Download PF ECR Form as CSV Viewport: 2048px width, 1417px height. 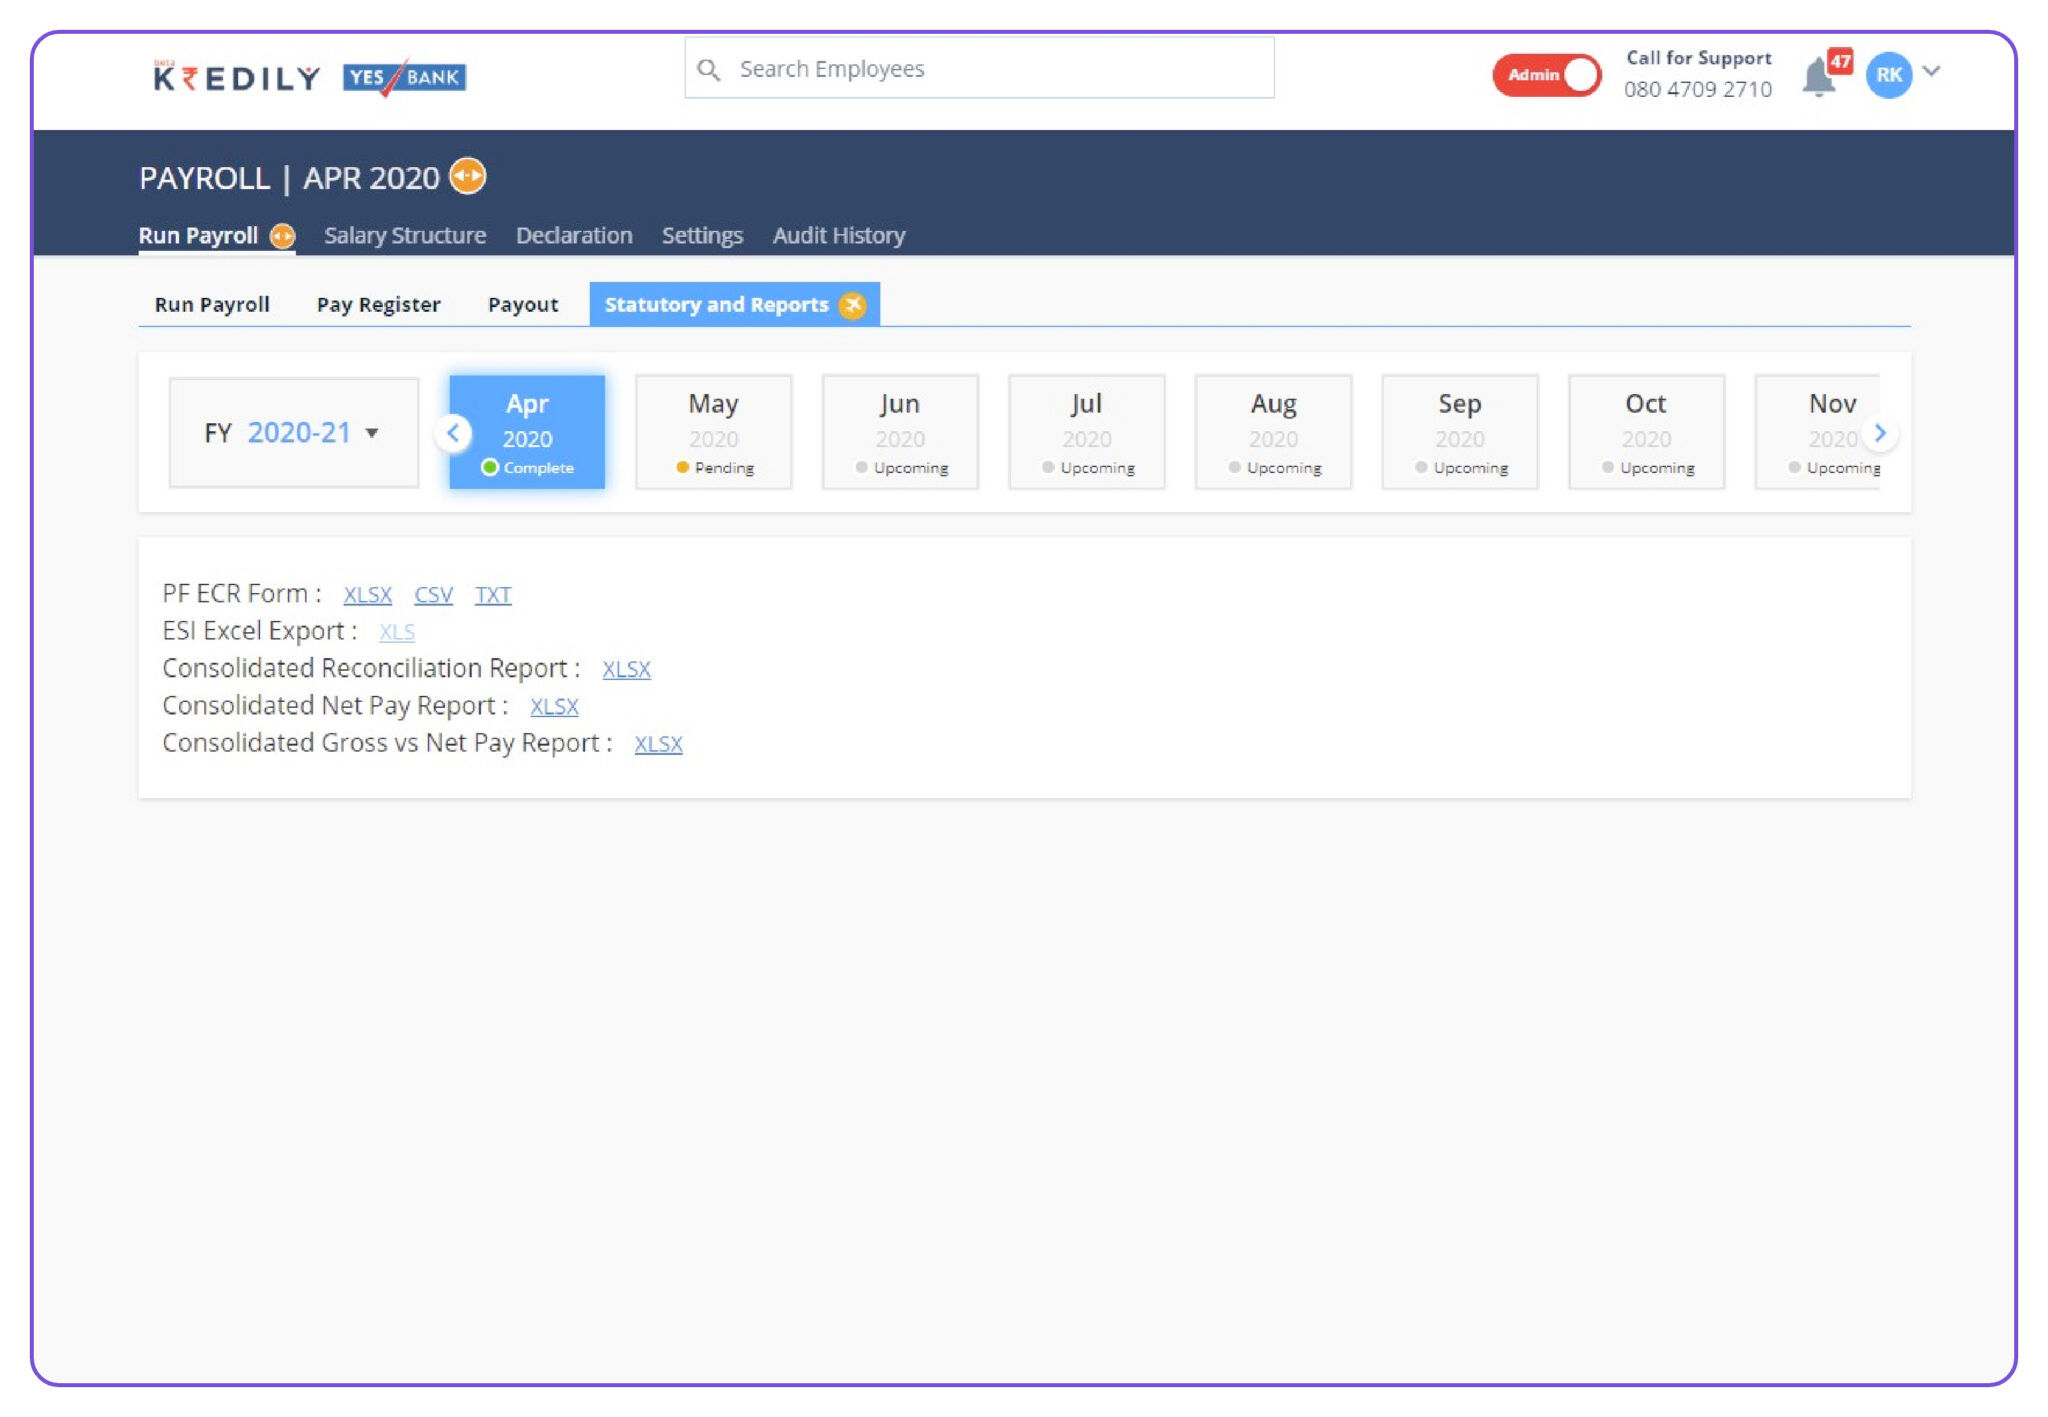point(433,595)
